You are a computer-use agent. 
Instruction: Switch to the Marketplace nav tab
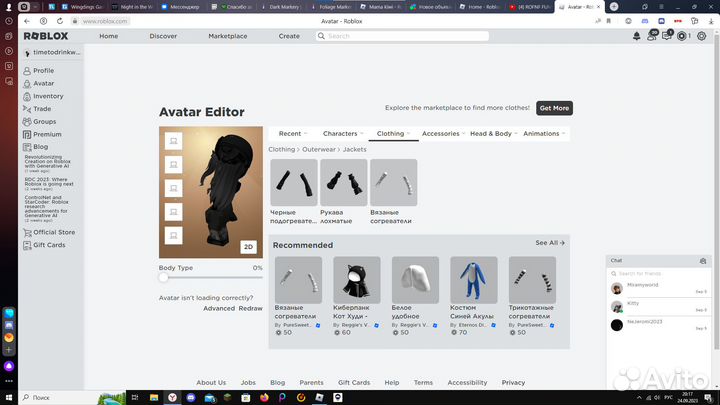[x=227, y=36]
